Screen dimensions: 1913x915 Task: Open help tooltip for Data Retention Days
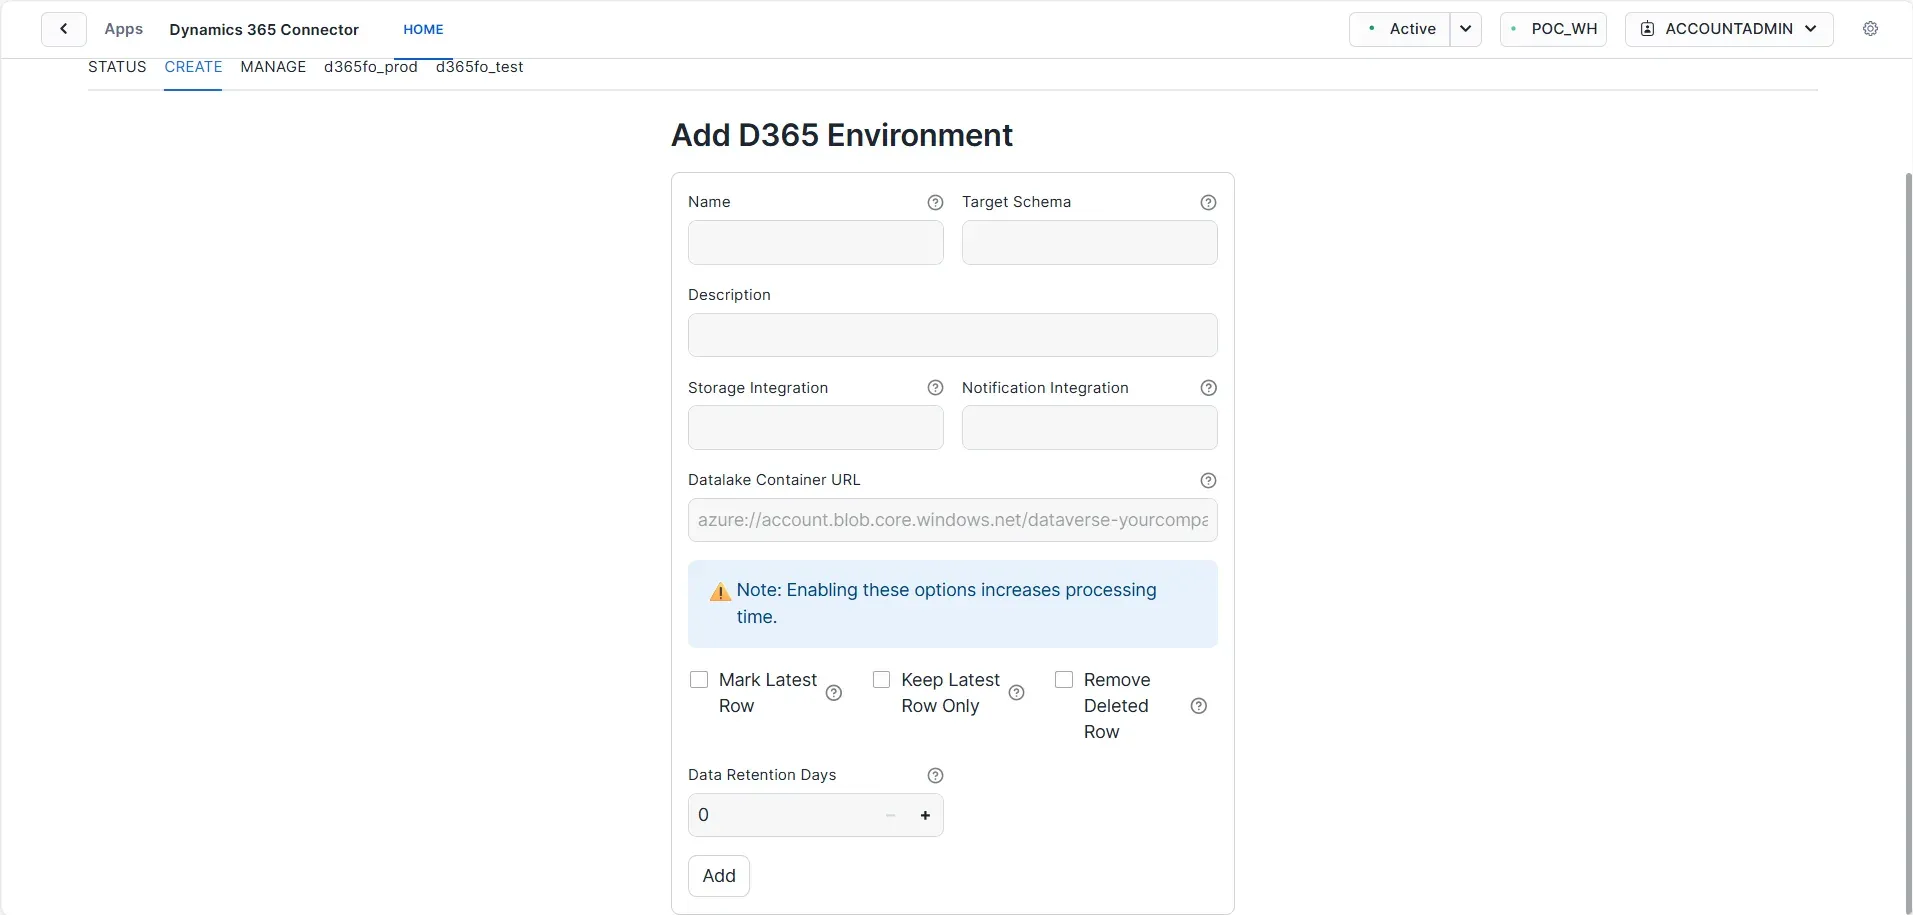[x=935, y=775]
